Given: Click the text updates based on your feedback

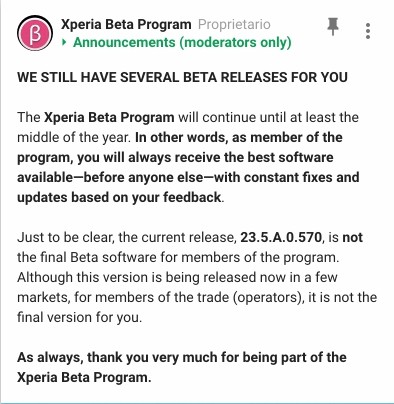Looking at the screenshot, I should [119, 197].
